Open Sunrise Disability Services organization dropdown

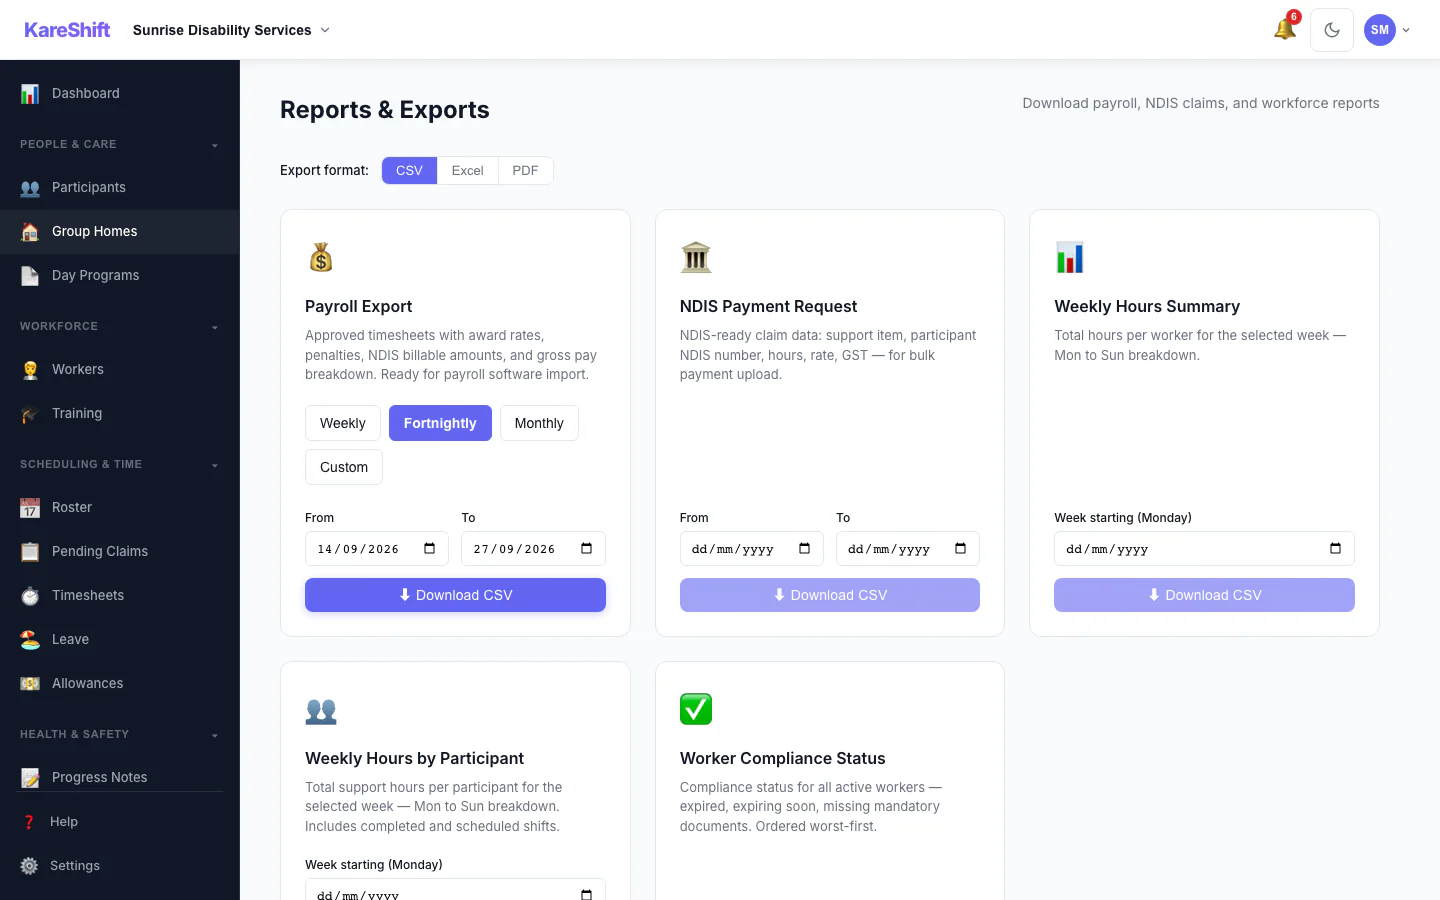point(231,30)
